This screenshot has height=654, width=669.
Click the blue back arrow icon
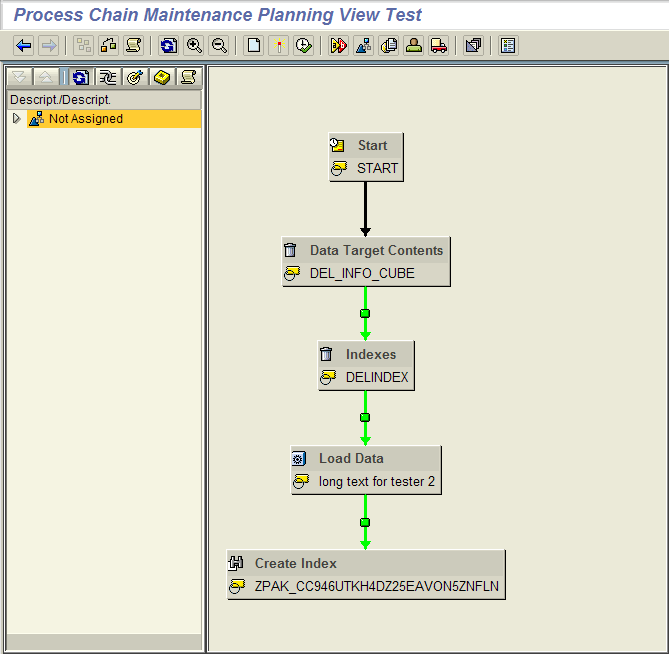point(24,46)
